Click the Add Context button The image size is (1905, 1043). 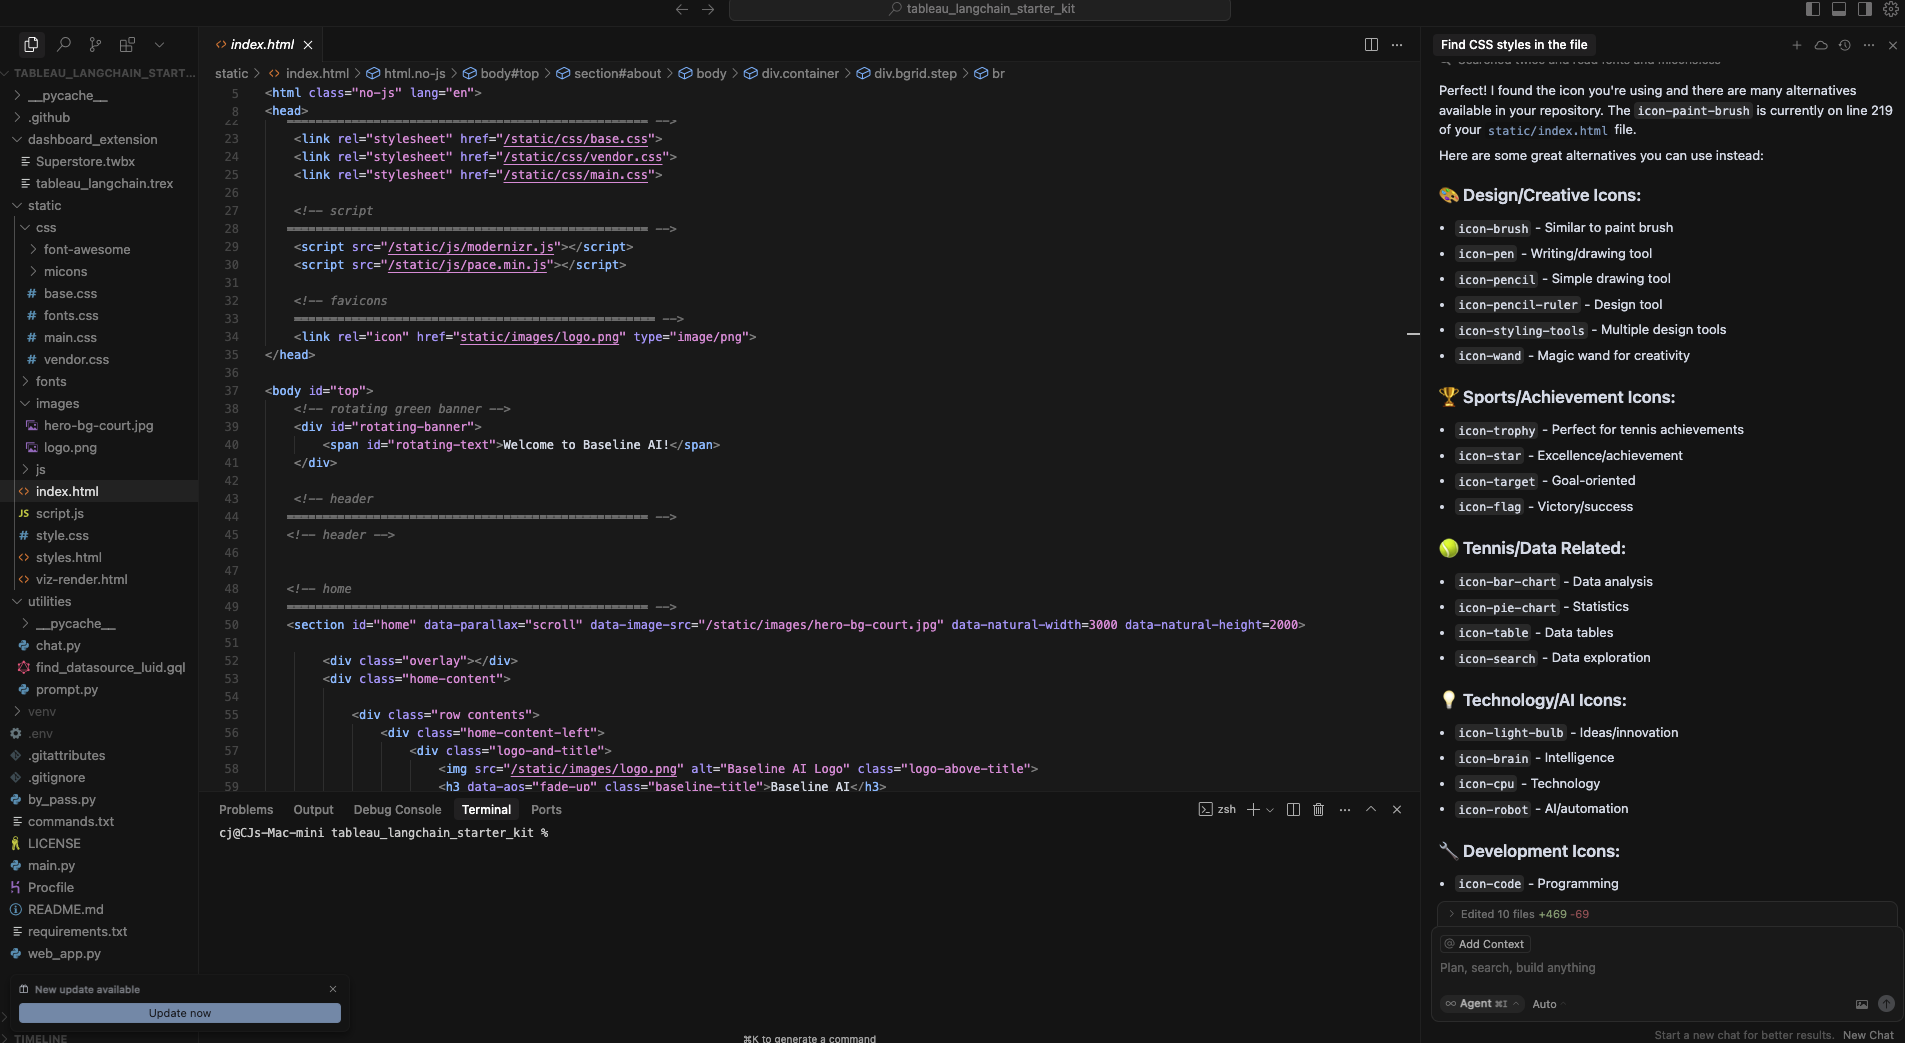pos(1485,944)
